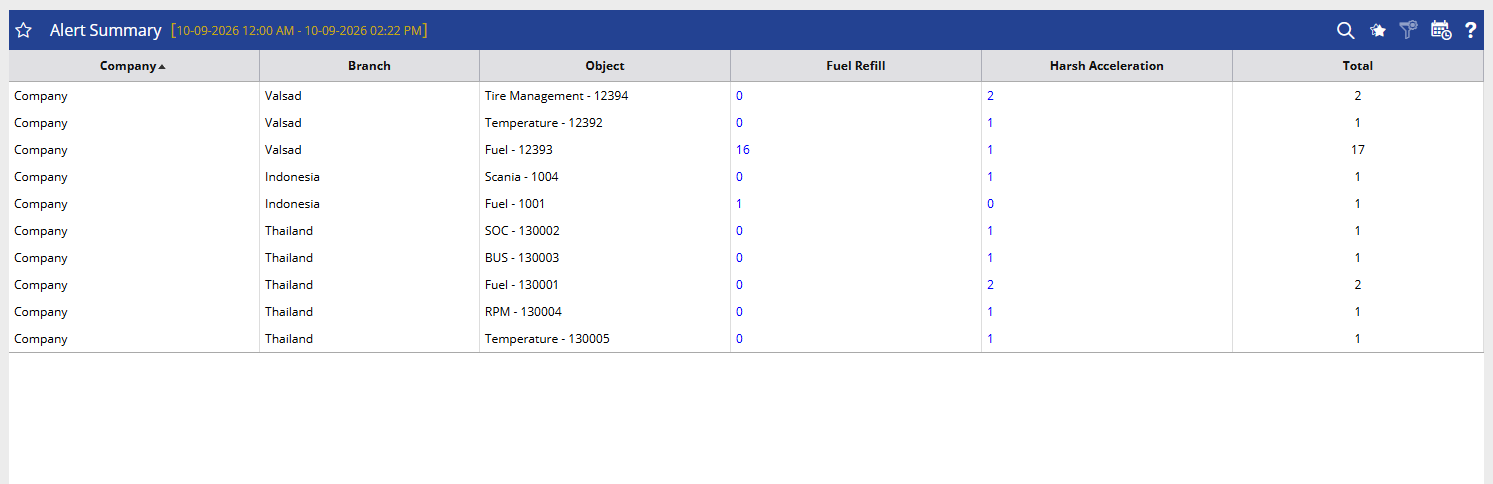Open the filter settings funnel icon
This screenshot has width=1493, height=484.
click(1408, 30)
